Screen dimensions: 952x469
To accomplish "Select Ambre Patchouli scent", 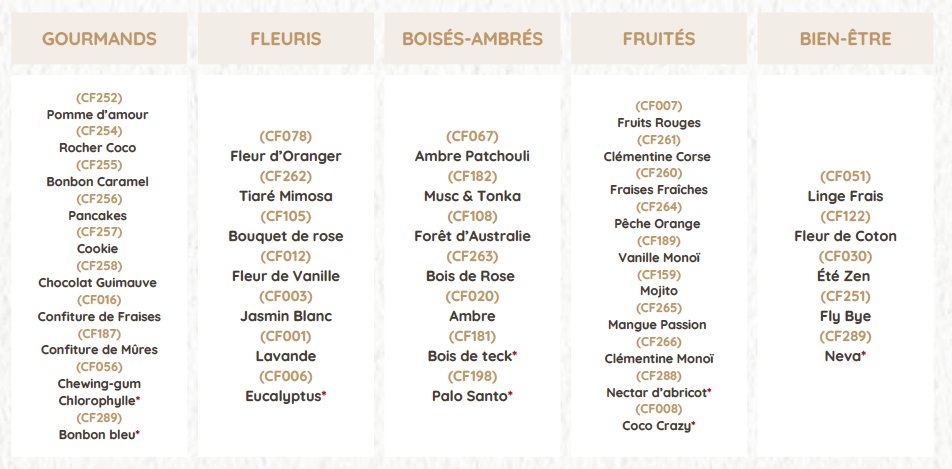I will (x=472, y=156).
